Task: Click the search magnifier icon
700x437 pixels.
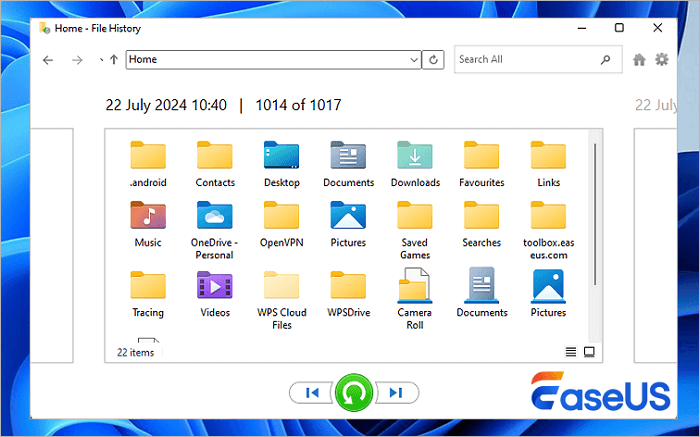Action: point(605,59)
